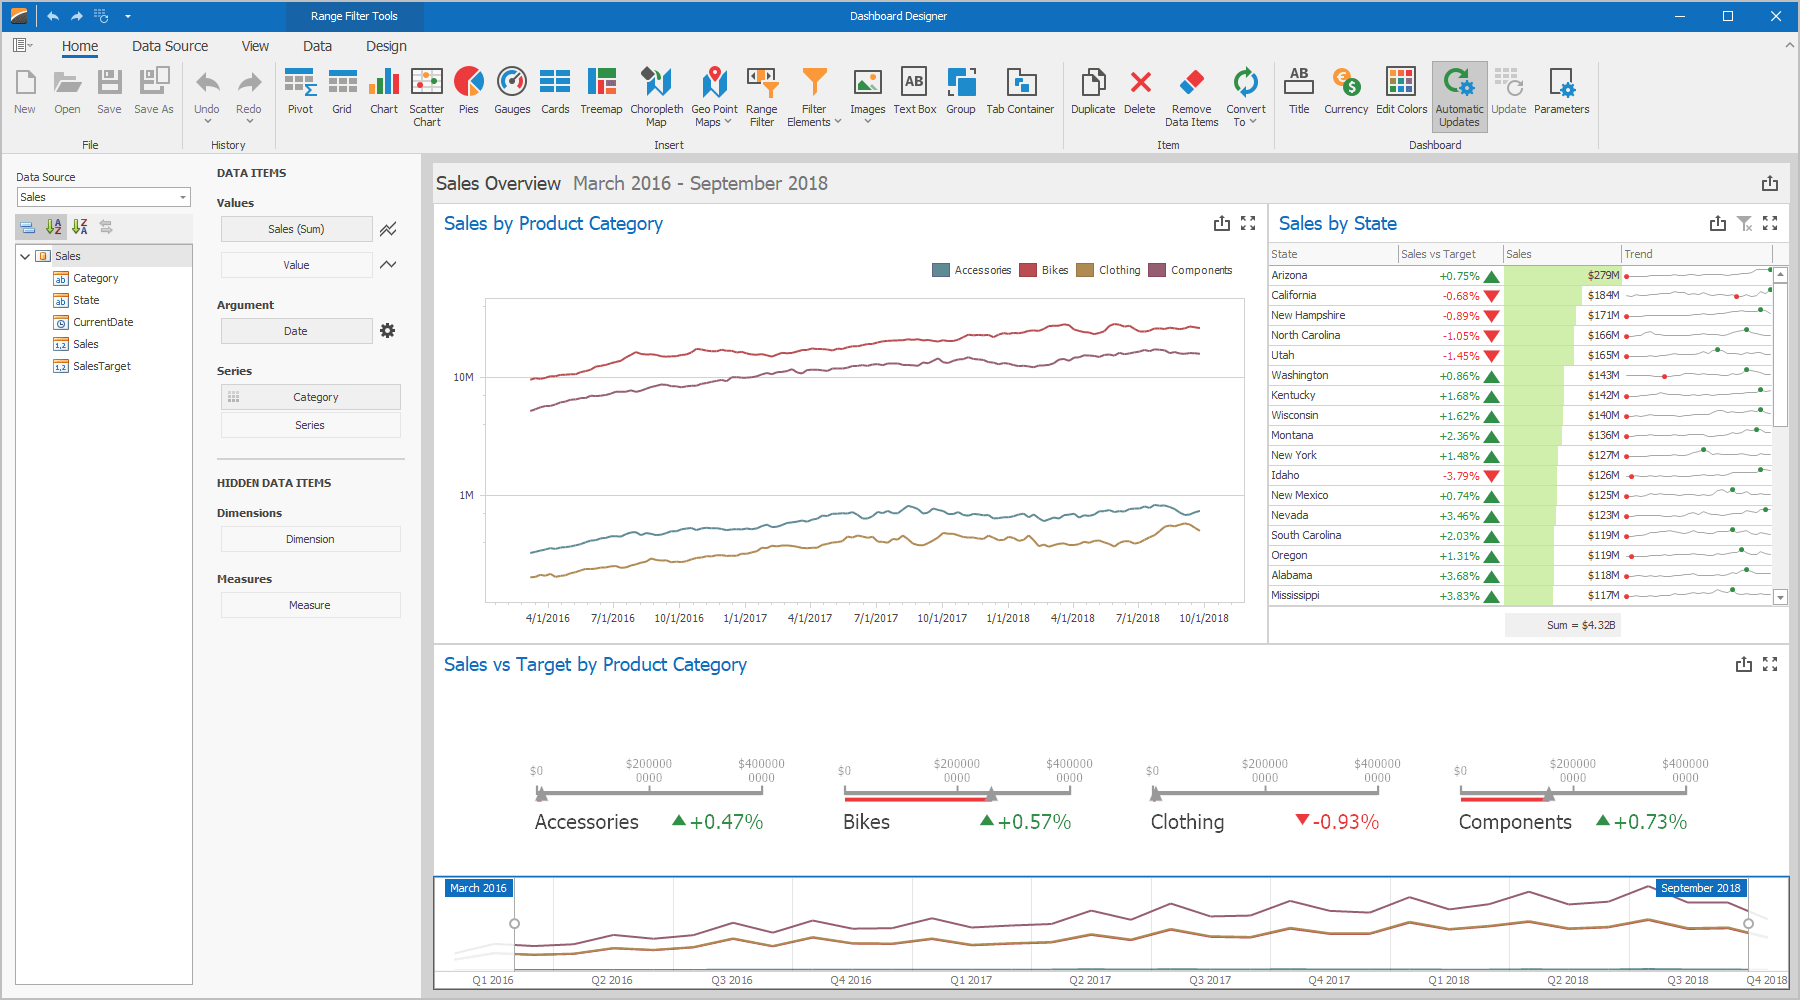The image size is (1800, 1000).
Task: Collapse the Sales tree node
Action: (25, 256)
